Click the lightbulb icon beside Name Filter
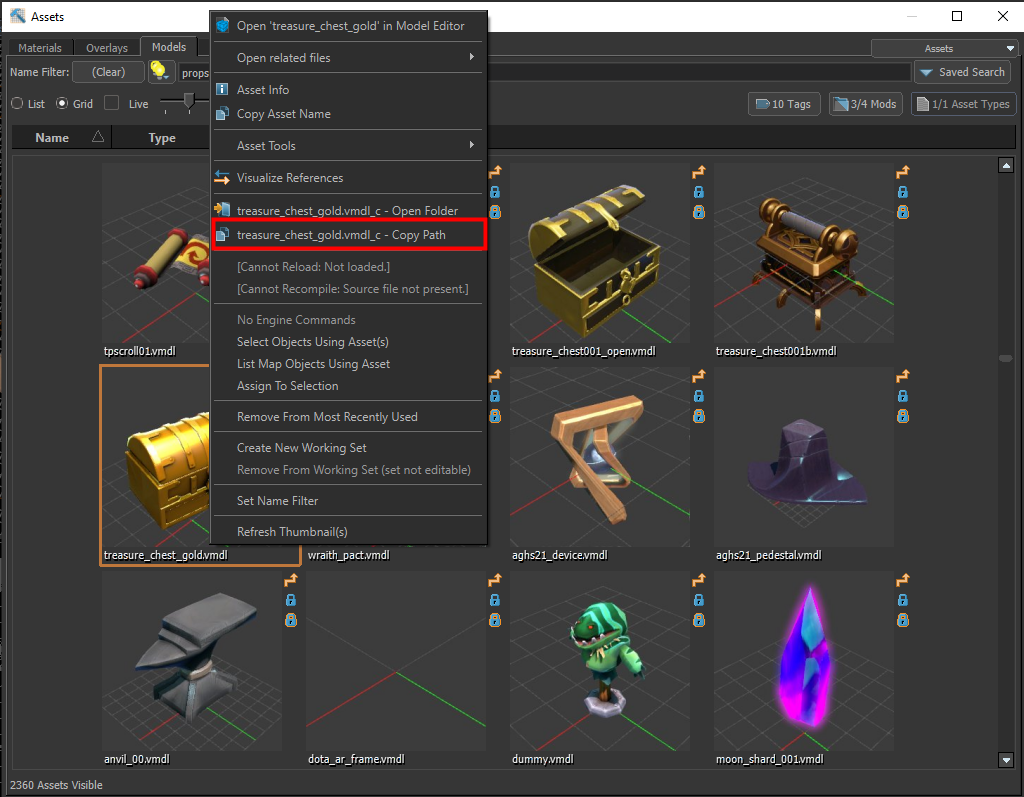 coord(159,71)
